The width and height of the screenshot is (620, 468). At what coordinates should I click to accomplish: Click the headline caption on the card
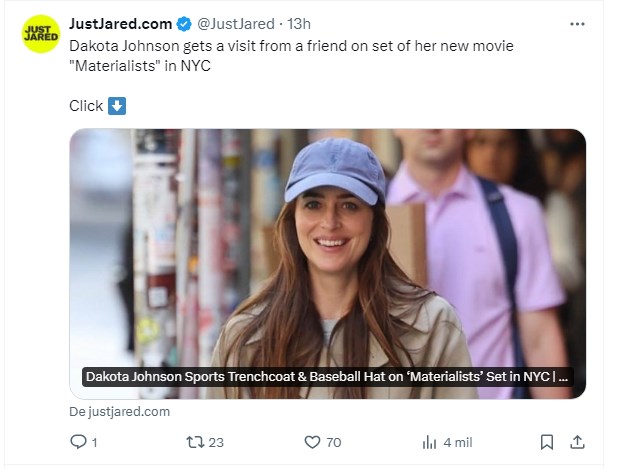(x=327, y=377)
